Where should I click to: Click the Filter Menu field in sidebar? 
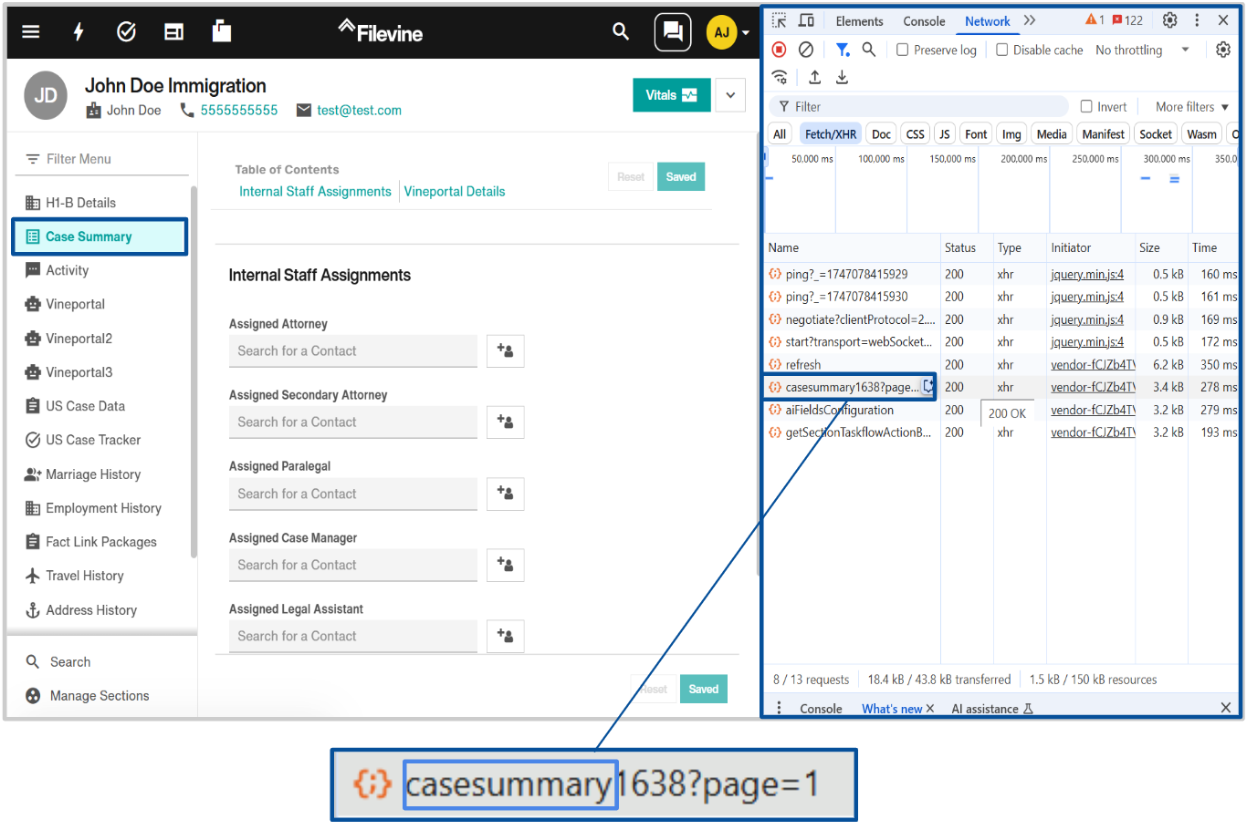102,159
